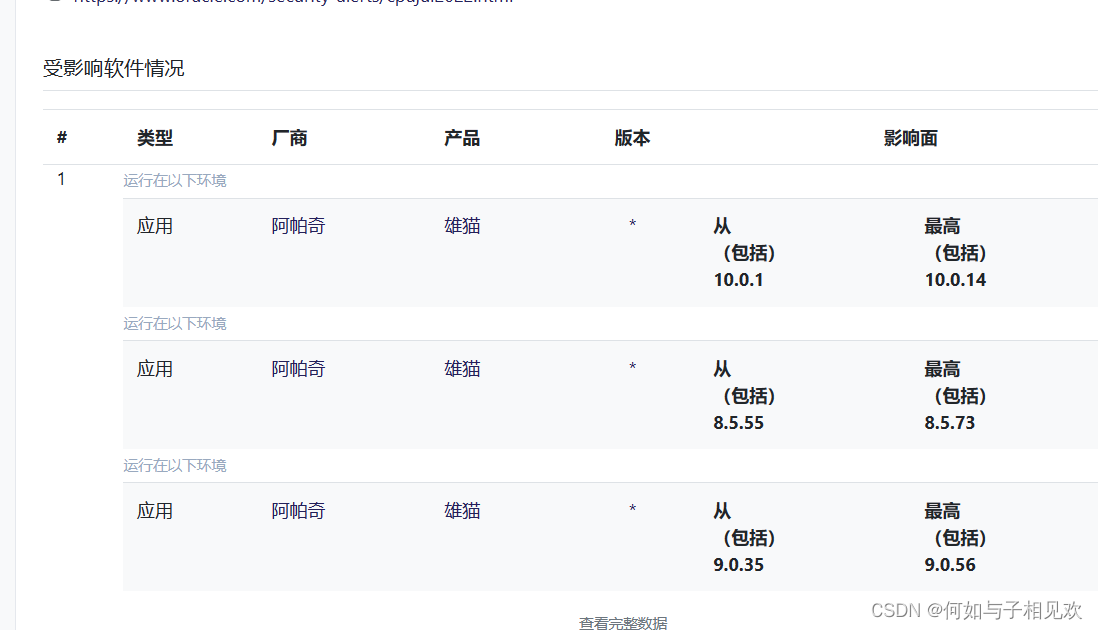Click the 影响面 column header

910,138
